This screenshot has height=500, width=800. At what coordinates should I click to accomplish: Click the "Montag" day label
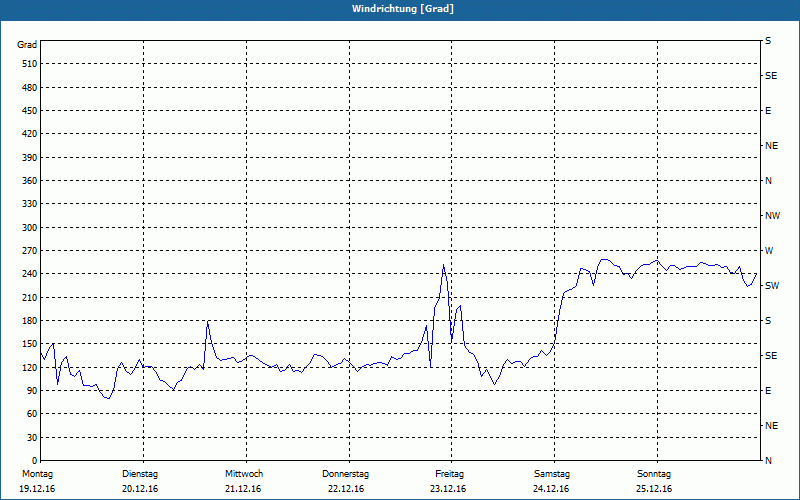point(37,474)
